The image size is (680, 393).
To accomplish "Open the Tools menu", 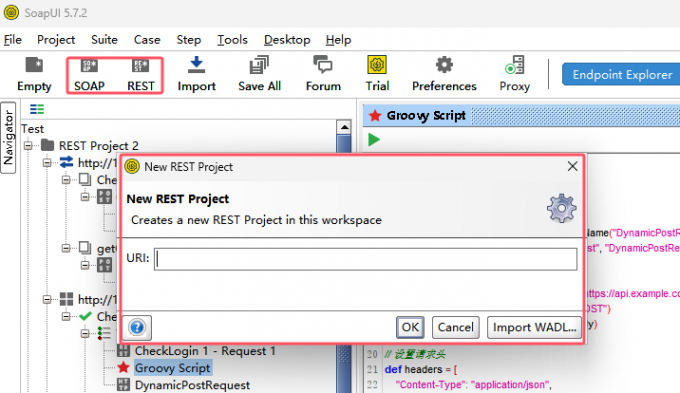I will point(232,40).
